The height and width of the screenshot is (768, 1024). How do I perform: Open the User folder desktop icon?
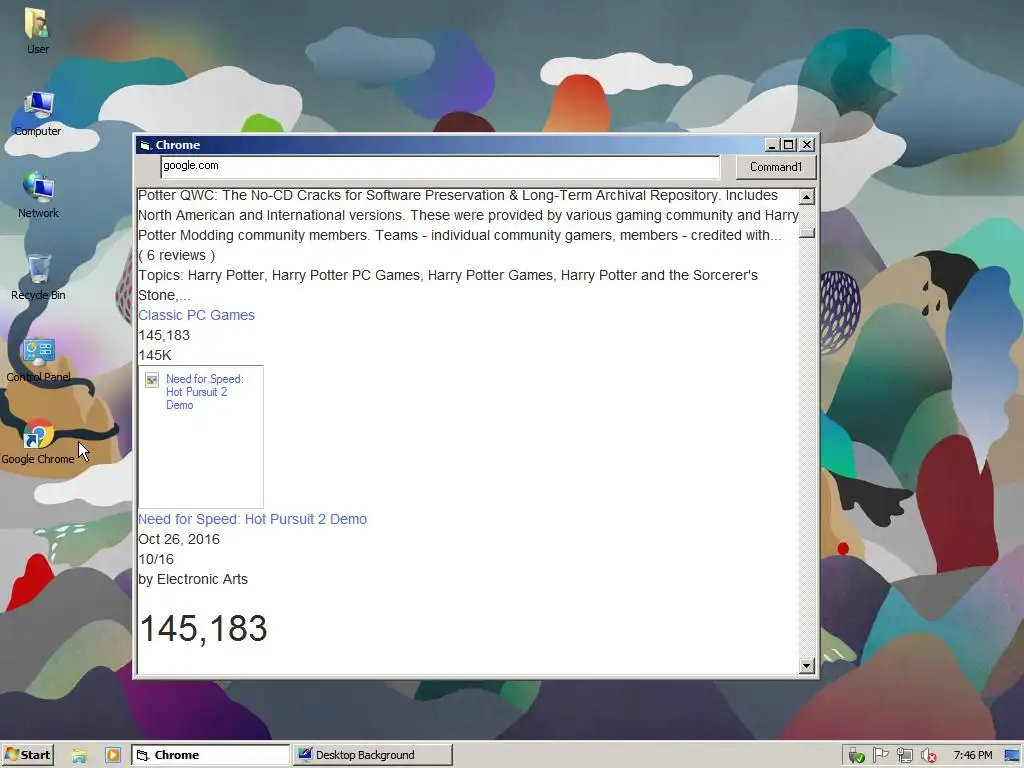coord(37,31)
